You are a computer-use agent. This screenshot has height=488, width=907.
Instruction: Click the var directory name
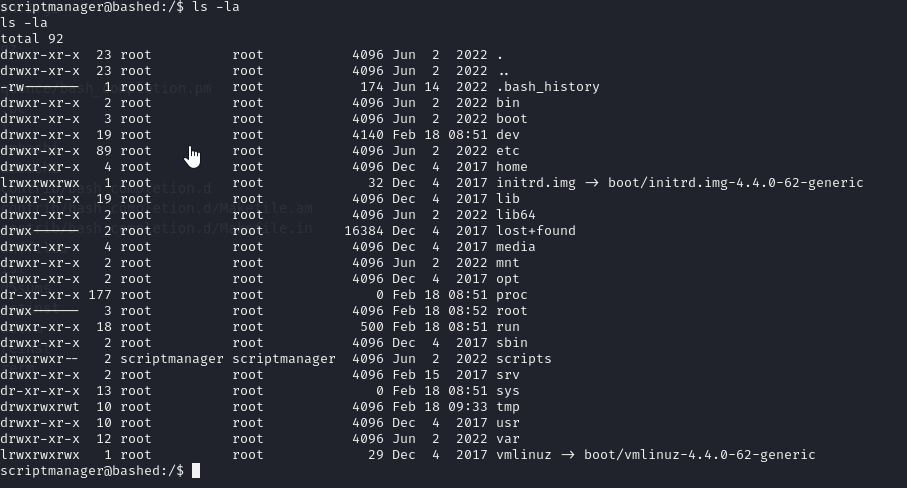(x=508, y=439)
